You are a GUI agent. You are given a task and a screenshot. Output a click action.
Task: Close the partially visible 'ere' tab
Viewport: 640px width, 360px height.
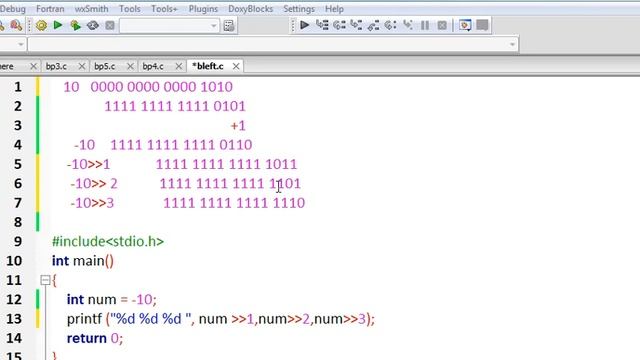[33, 66]
